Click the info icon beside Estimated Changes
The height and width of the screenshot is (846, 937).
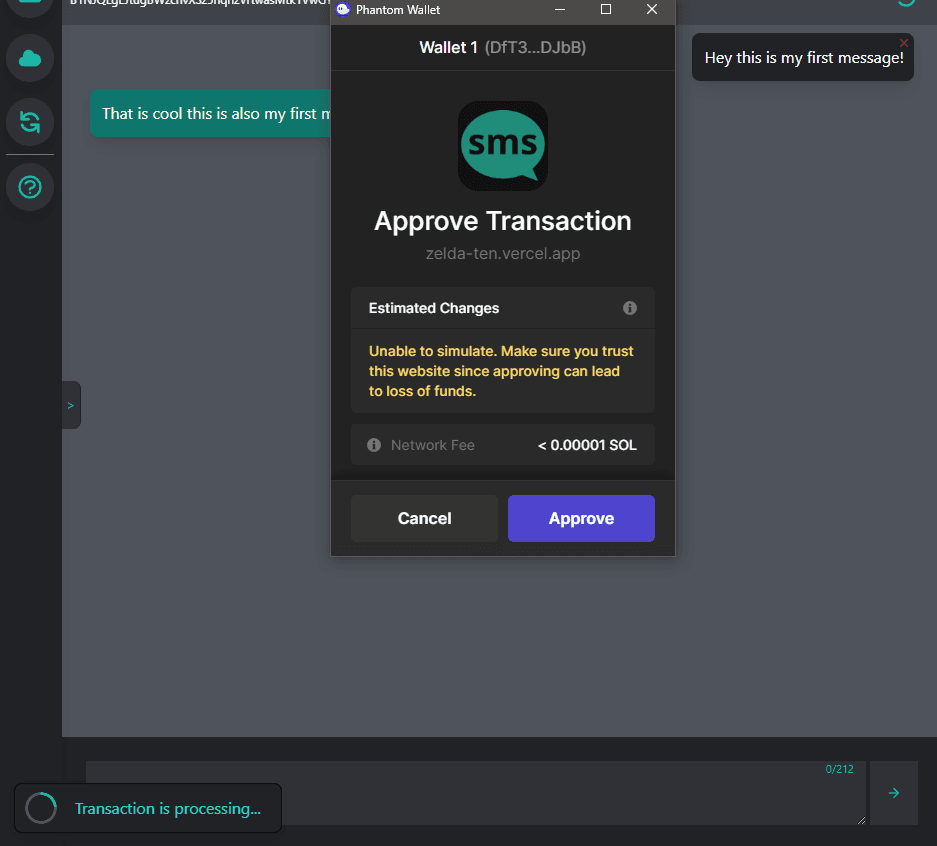pyautogui.click(x=630, y=308)
